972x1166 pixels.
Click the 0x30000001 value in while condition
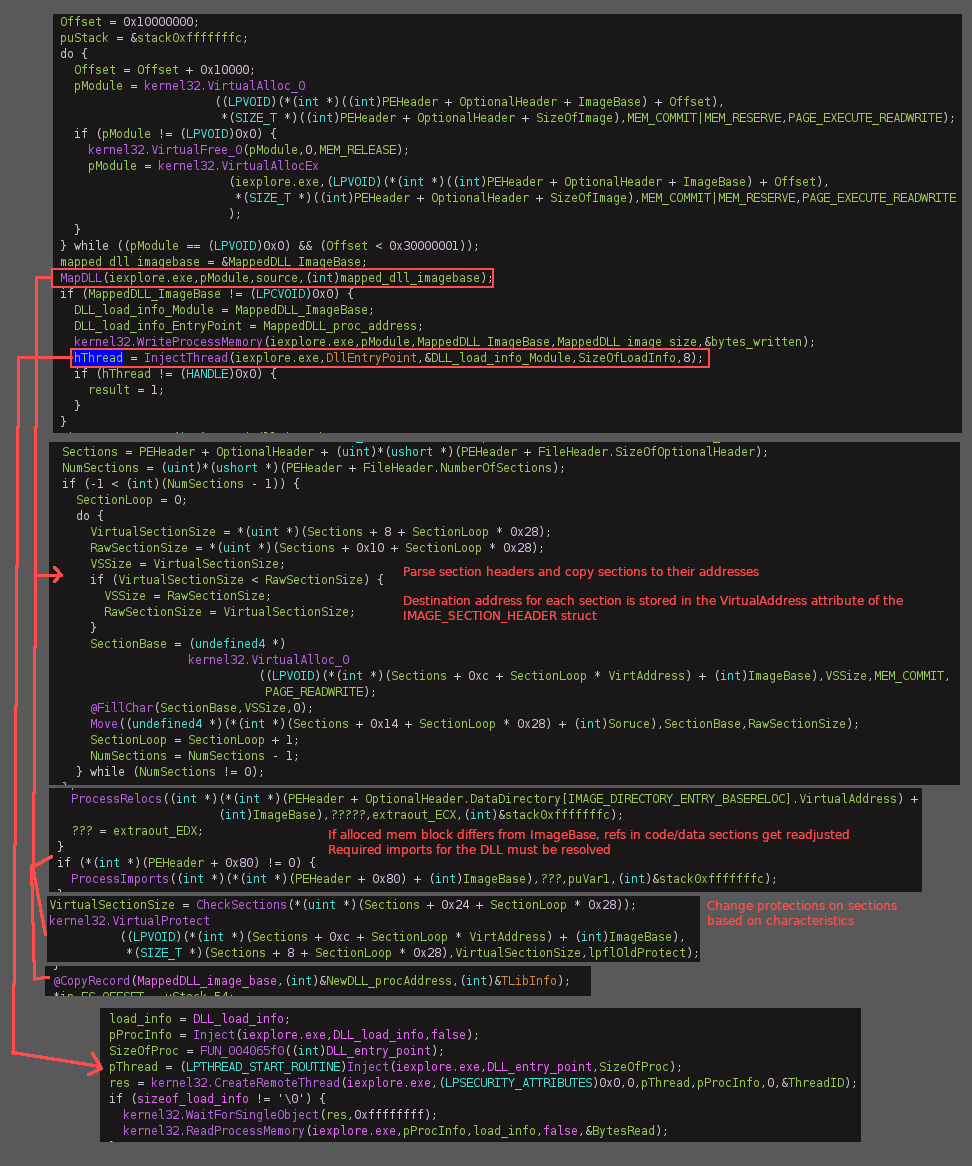[424, 245]
